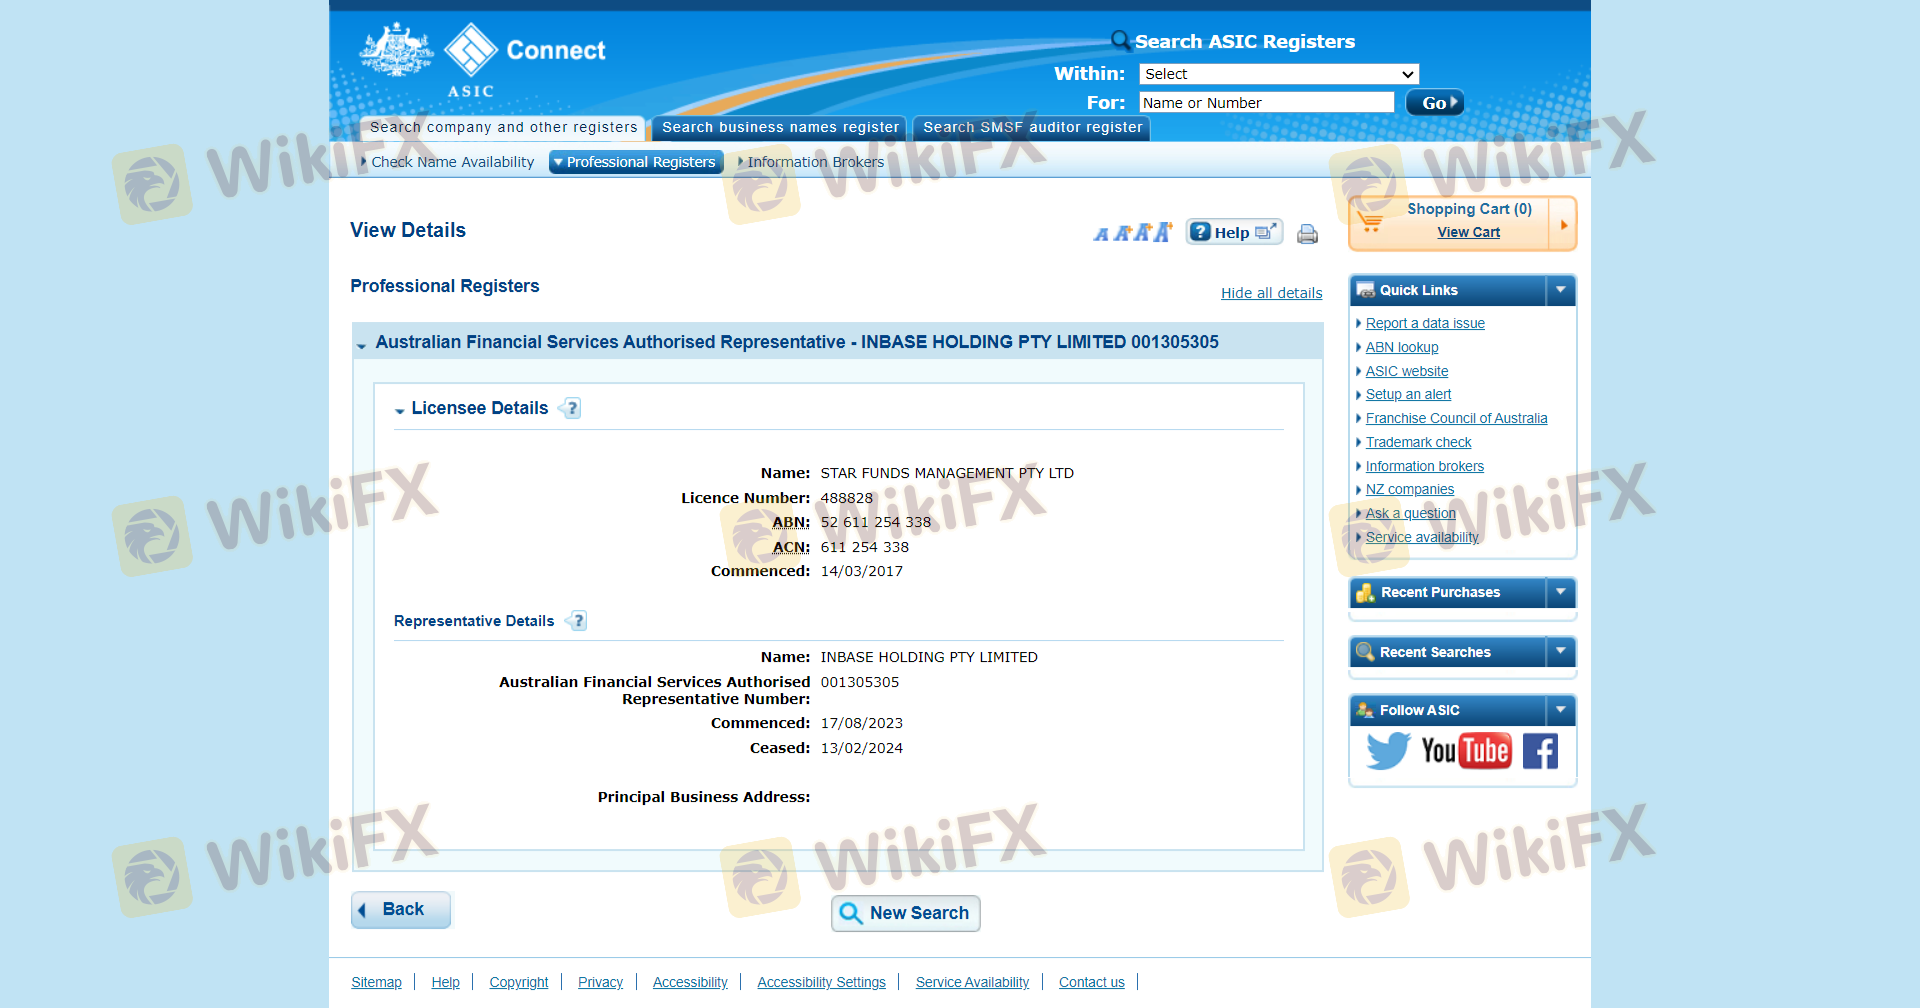Open Search SMSF auditor register tab
The image size is (1920, 1008).
pyautogui.click(x=1032, y=128)
